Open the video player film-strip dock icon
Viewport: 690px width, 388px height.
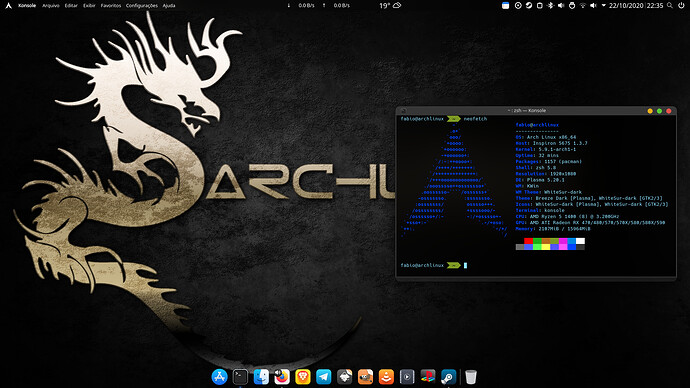coord(407,377)
